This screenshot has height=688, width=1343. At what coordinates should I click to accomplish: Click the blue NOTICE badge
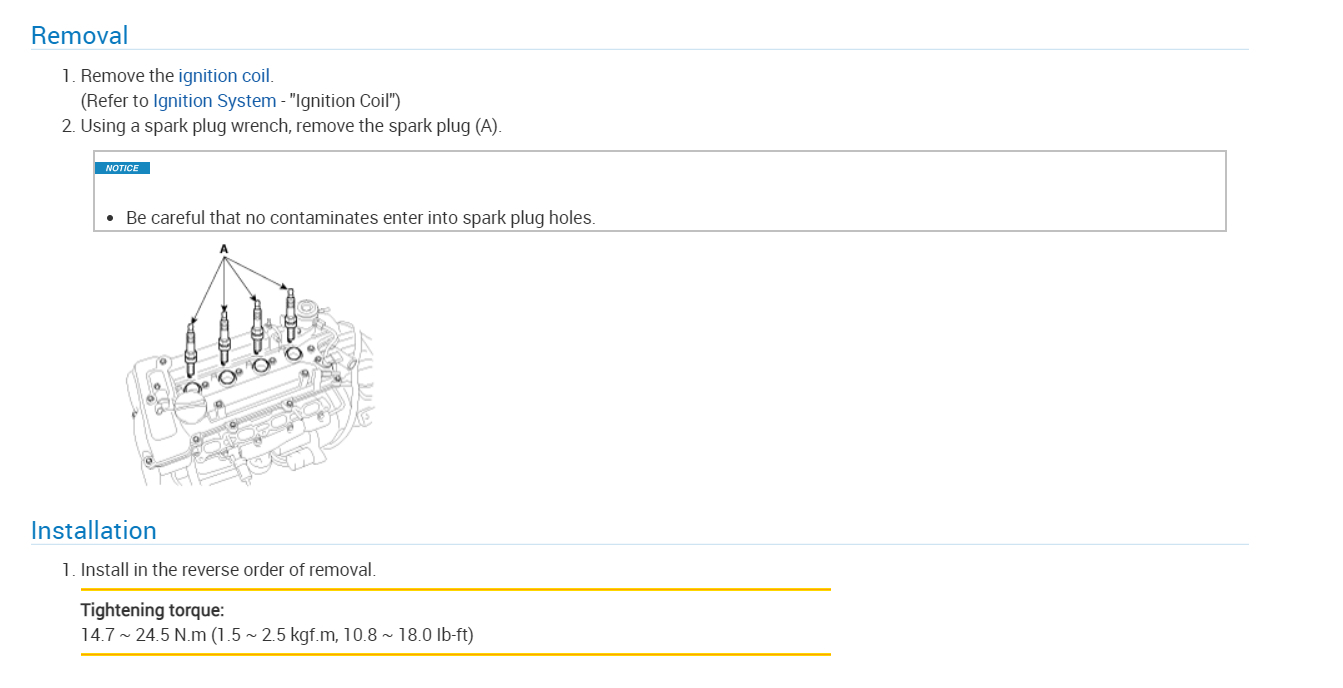point(122,168)
